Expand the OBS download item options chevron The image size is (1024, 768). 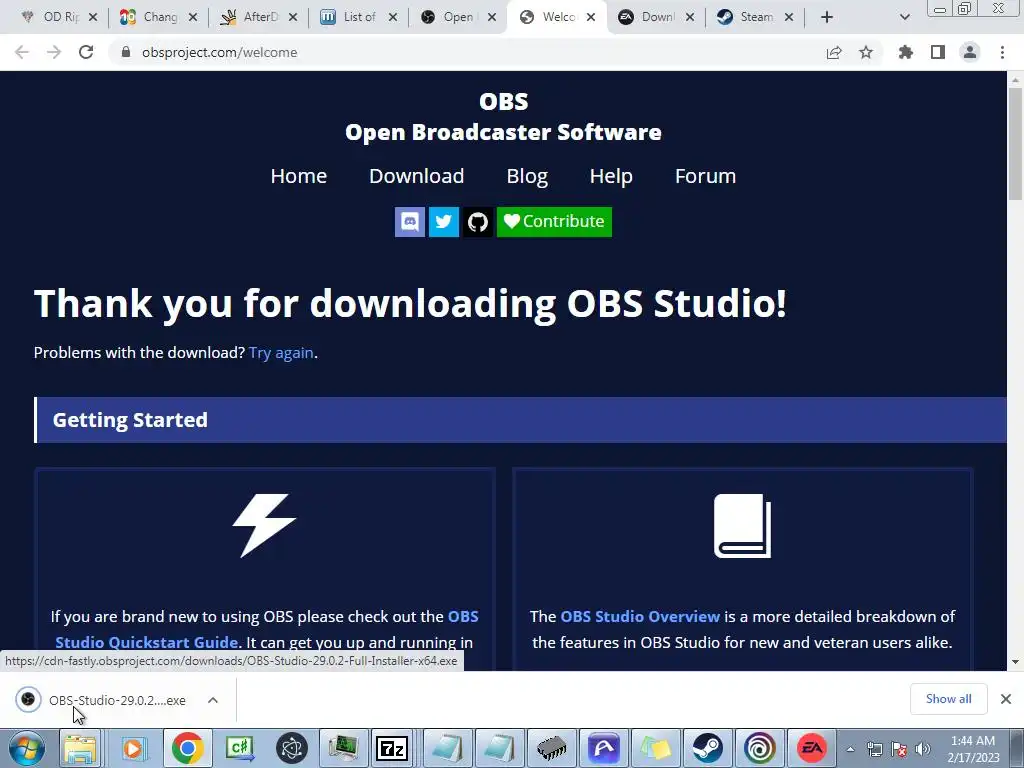213,700
